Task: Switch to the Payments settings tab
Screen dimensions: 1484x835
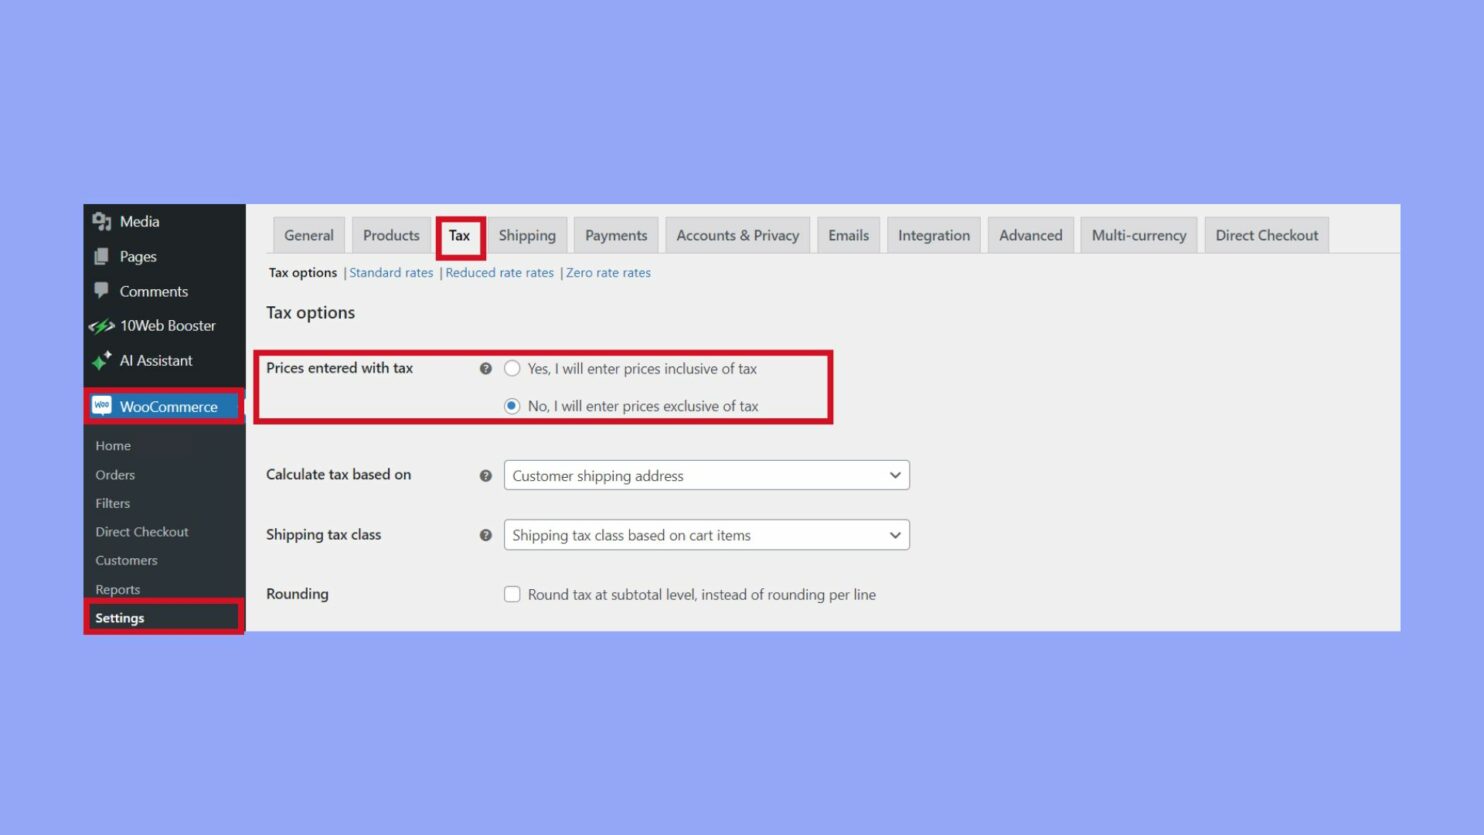Action: pos(615,234)
